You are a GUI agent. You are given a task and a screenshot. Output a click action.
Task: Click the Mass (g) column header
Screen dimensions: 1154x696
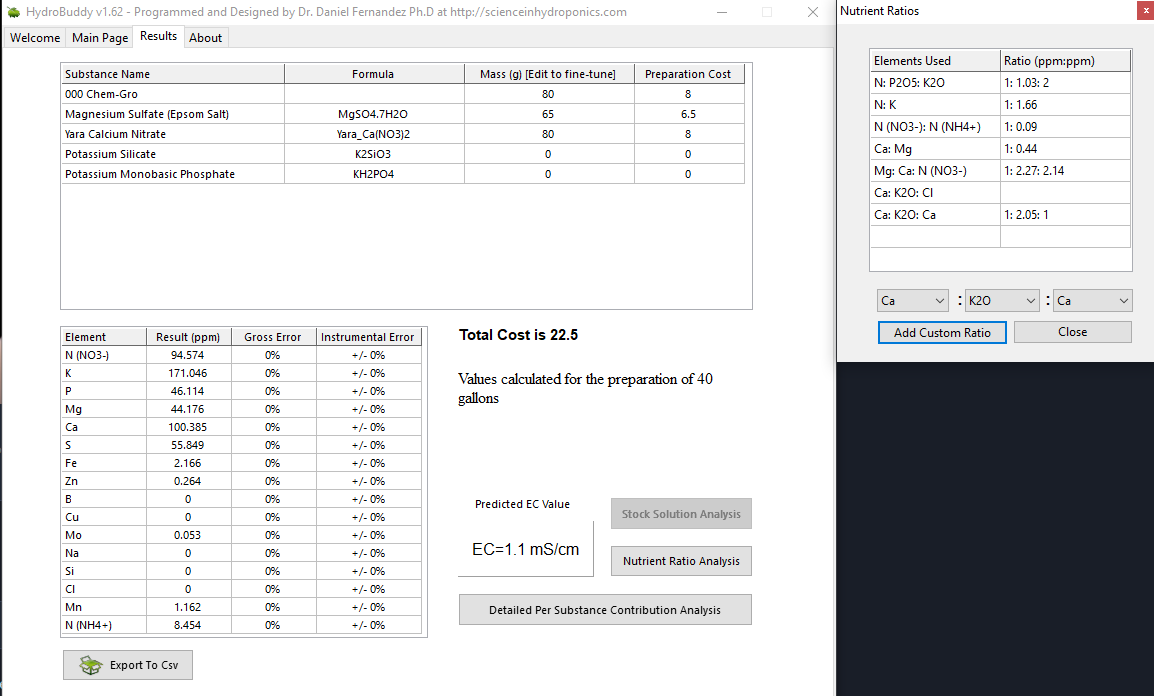tap(549, 74)
